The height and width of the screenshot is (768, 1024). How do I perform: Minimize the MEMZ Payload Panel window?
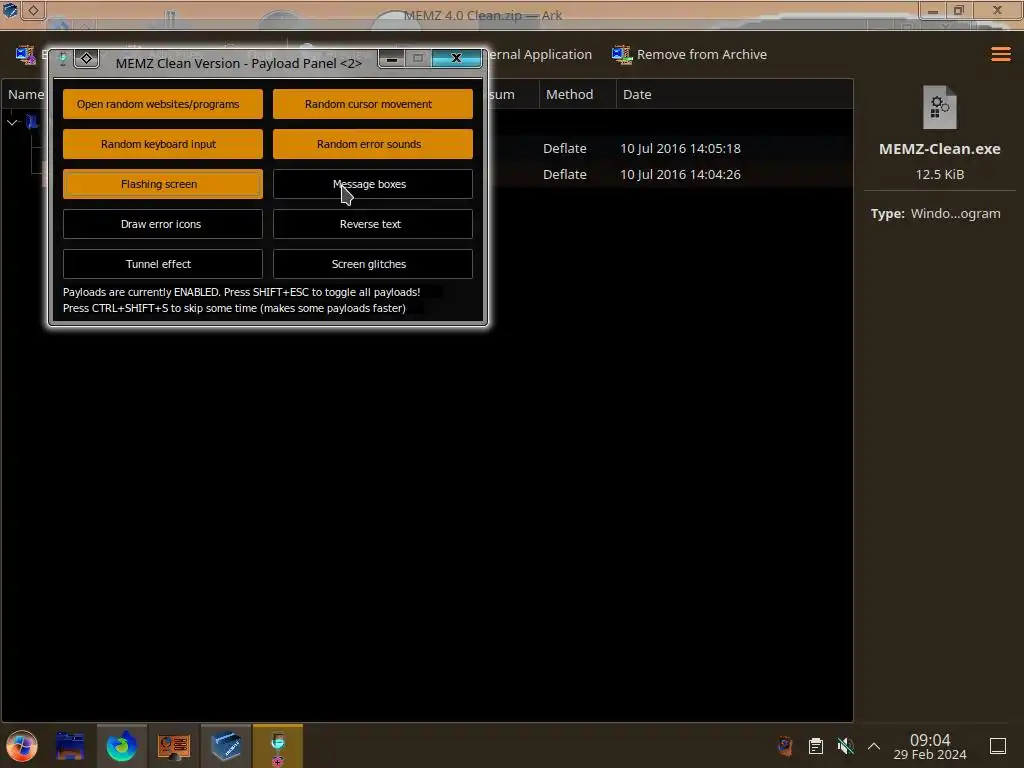tap(392, 59)
